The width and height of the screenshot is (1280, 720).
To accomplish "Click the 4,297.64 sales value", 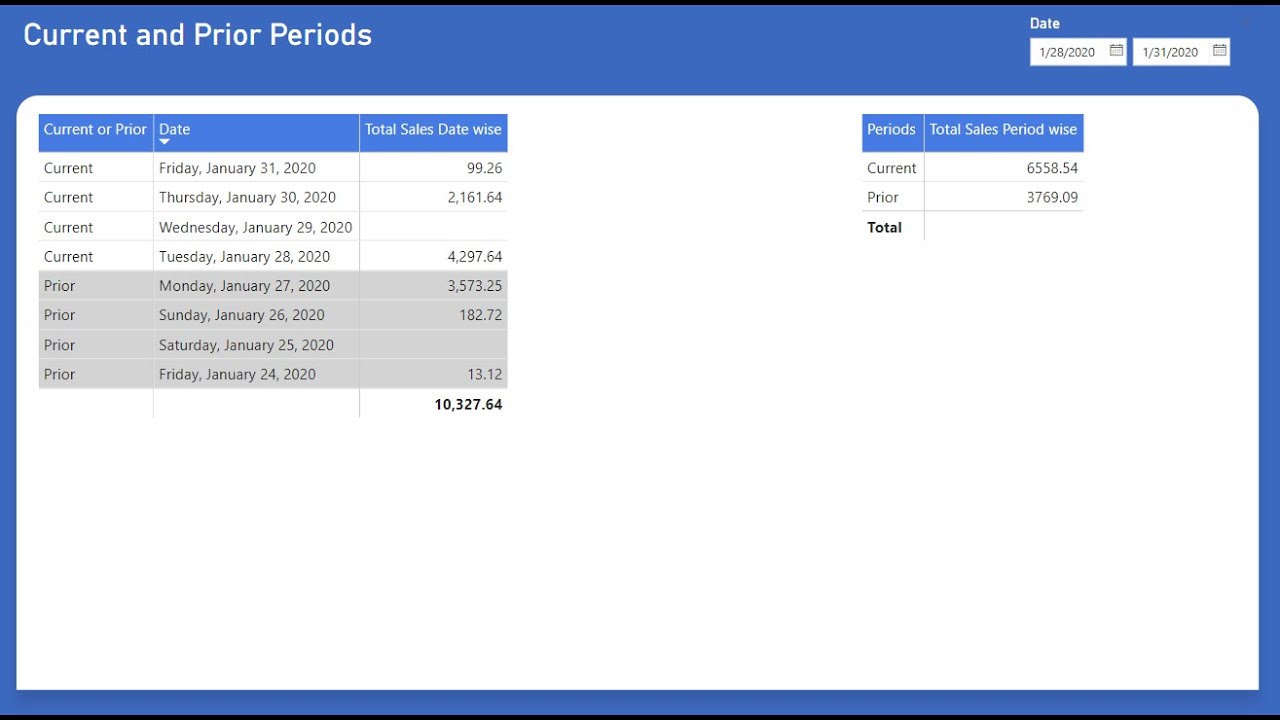I will (475, 256).
